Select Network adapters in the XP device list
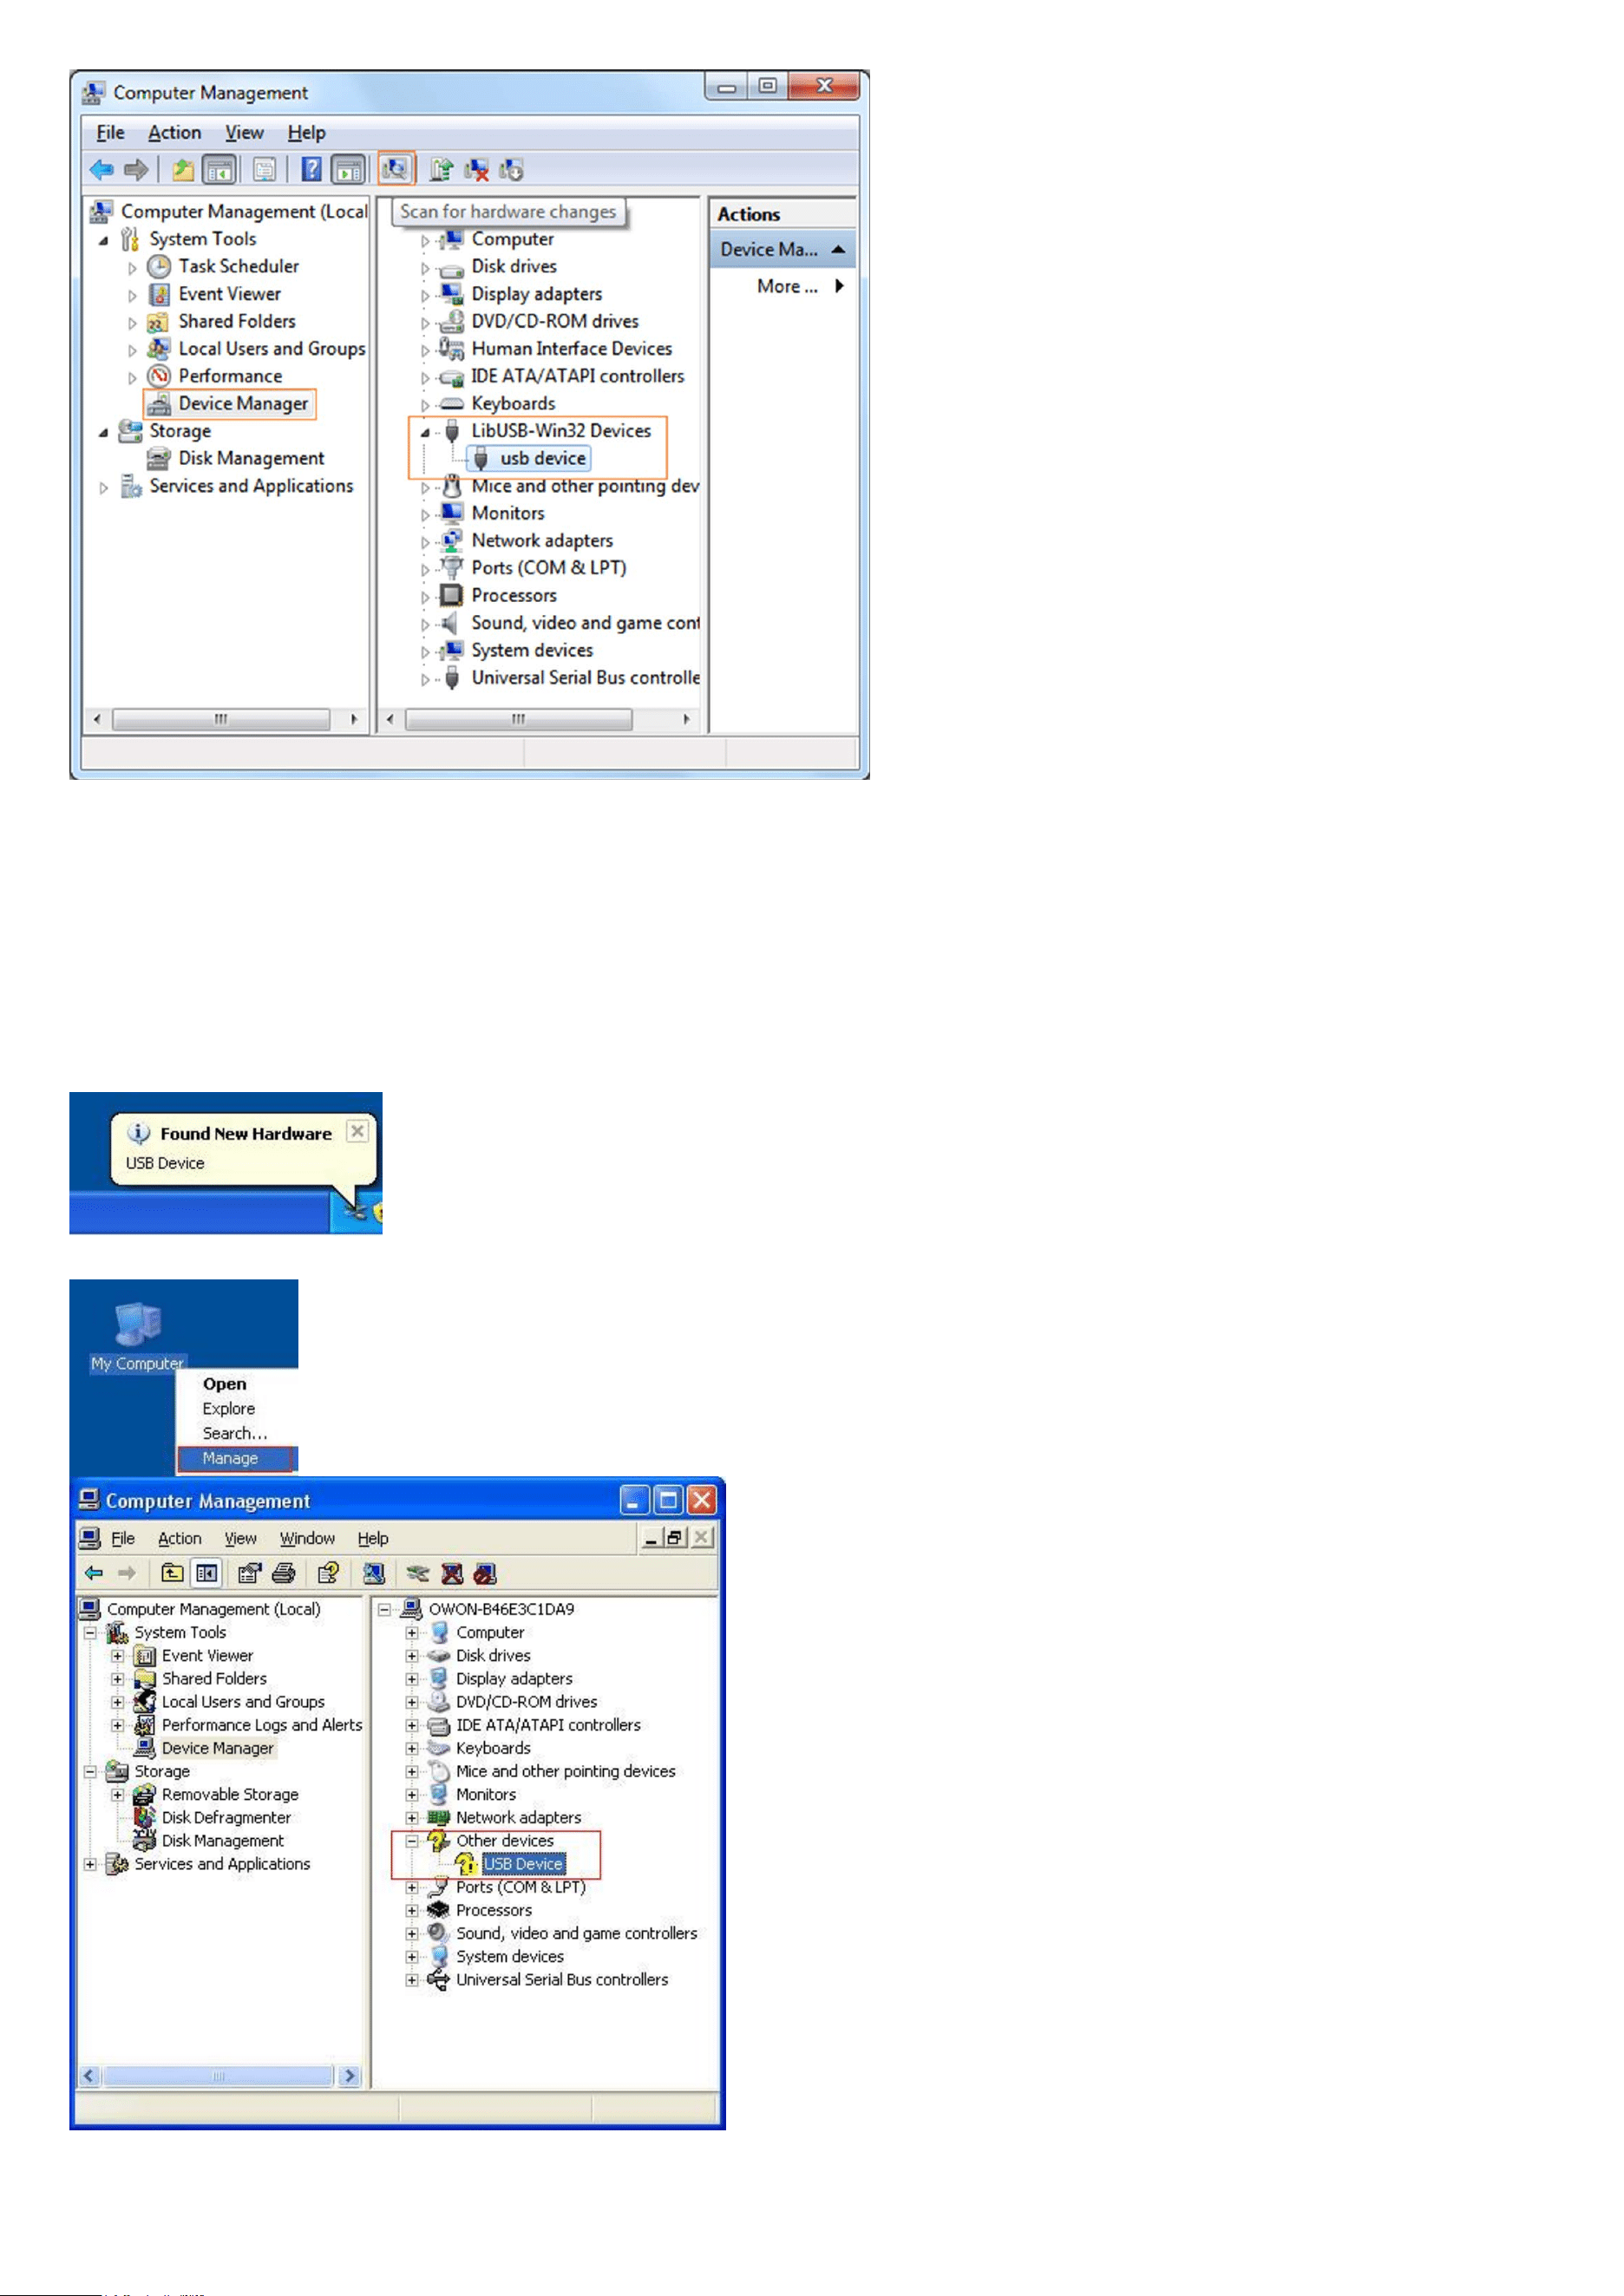 (518, 1817)
